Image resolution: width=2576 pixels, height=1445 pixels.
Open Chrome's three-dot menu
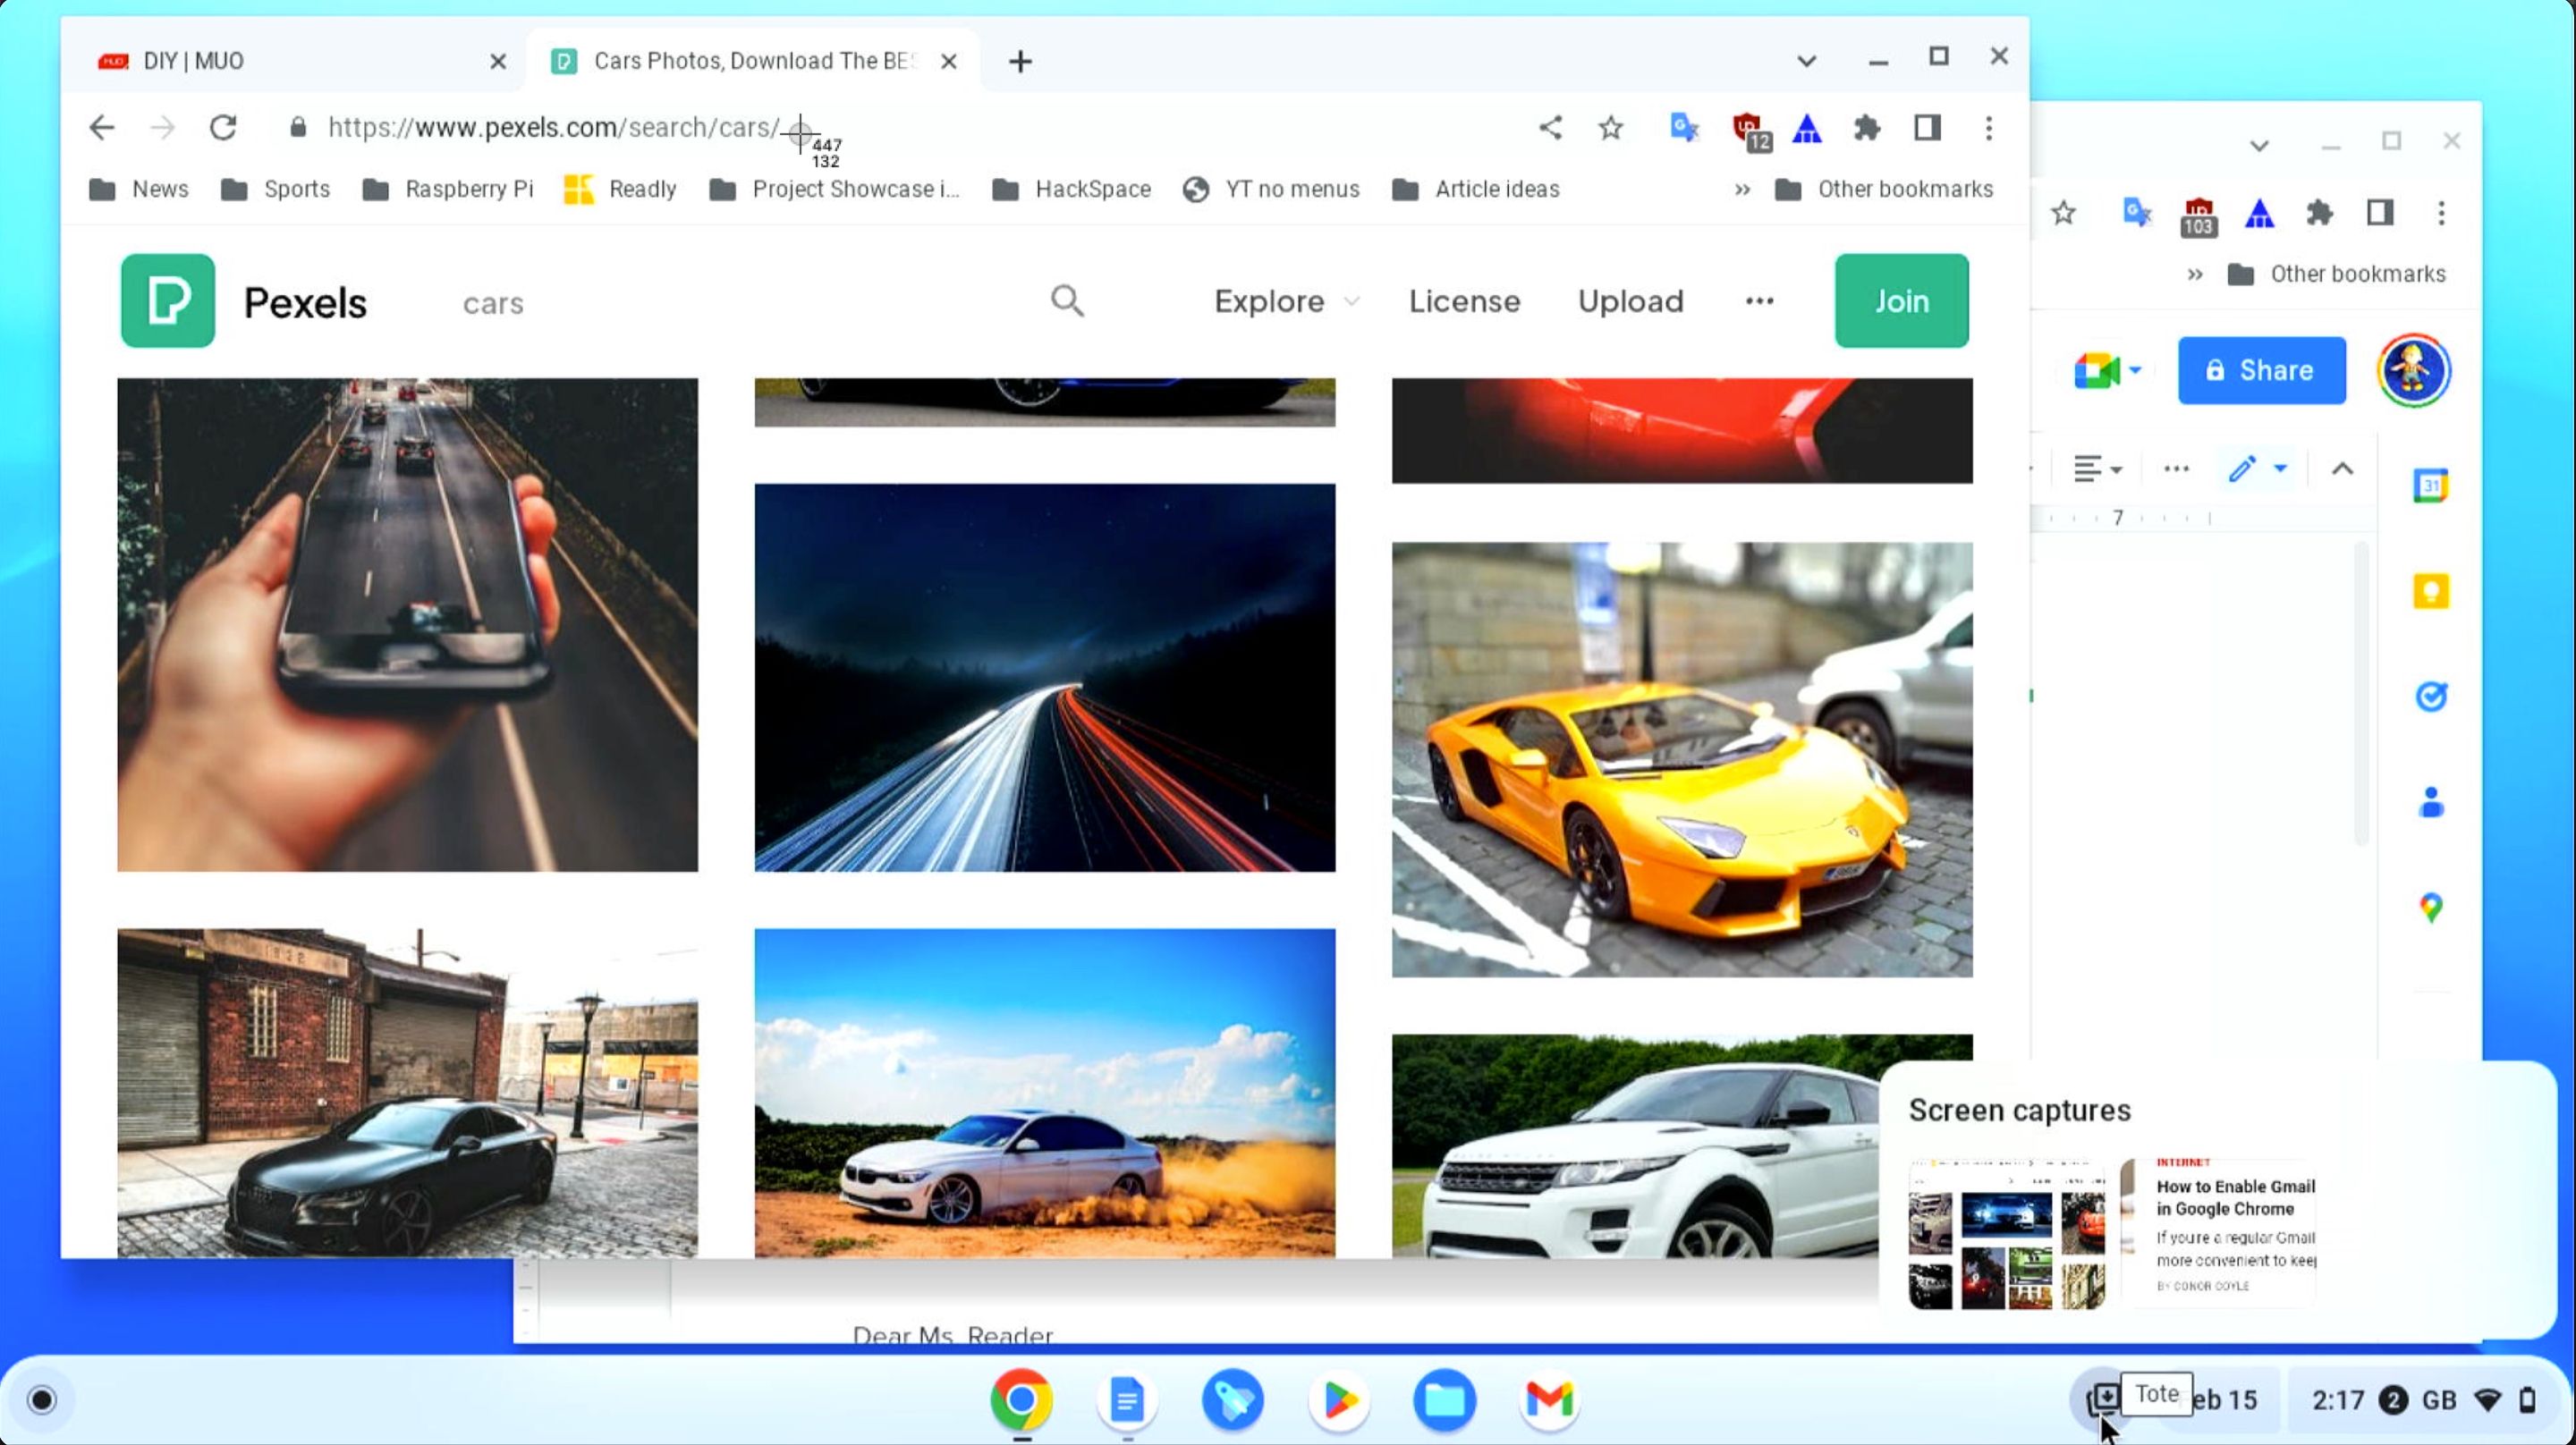pos(1988,129)
